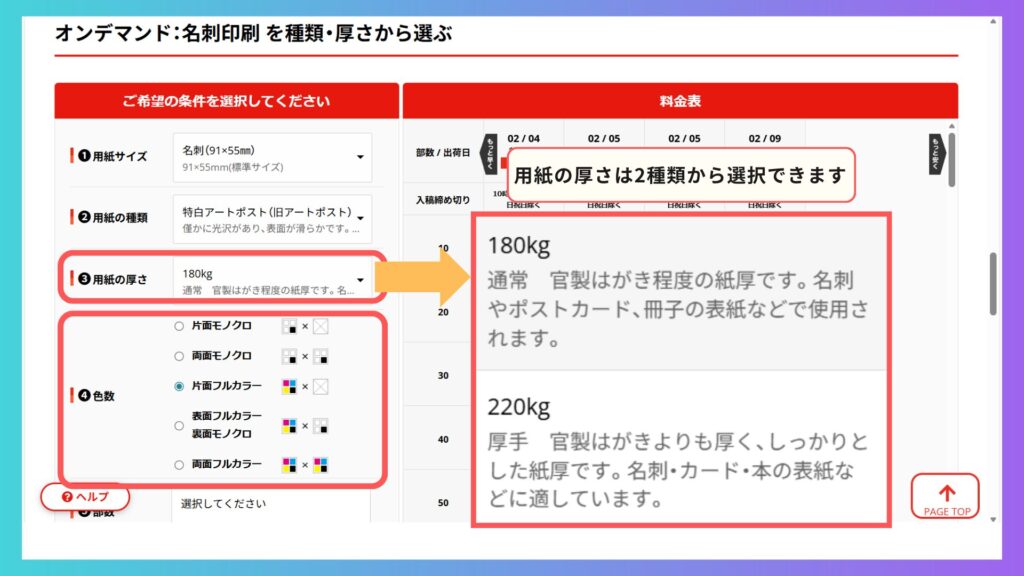This screenshot has width=1024, height=576.
Task: Pick the 180kg paper thickness option
Action: click(x=680, y=292)
